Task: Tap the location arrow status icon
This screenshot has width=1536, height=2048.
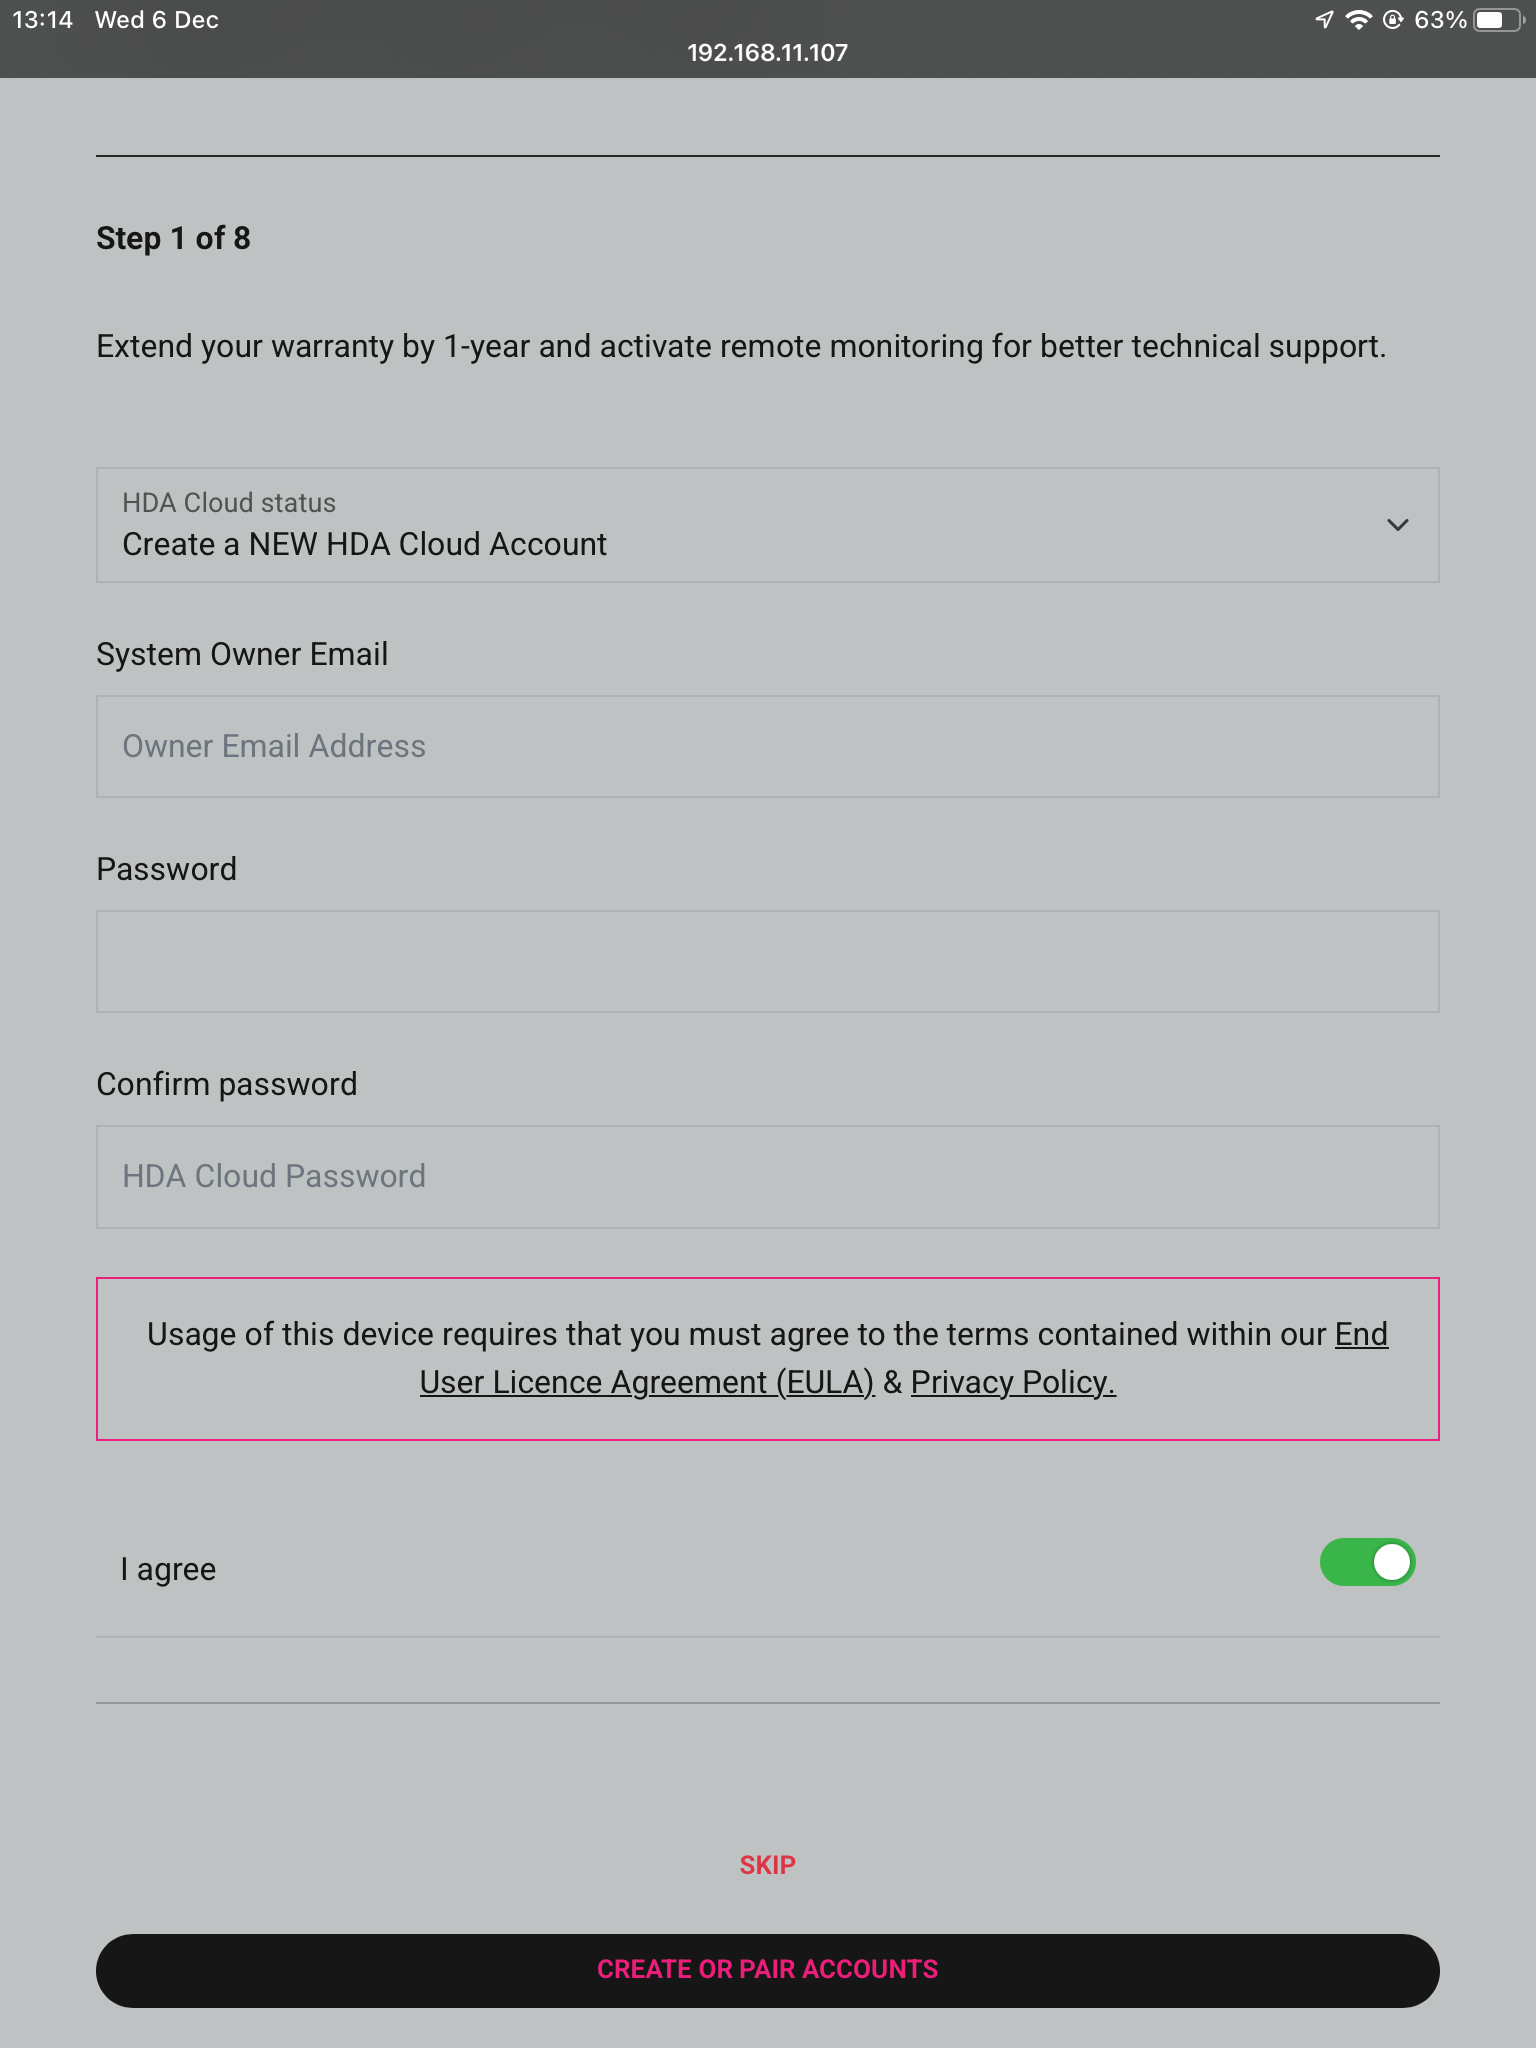Action: 1324,20
